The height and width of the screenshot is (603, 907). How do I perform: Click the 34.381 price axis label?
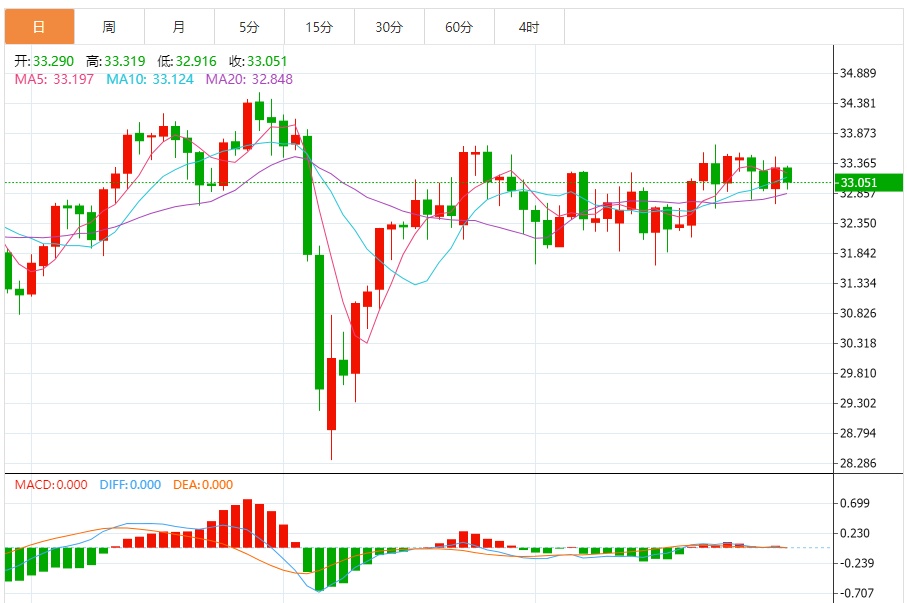pyautogui.click(x=858, y=103)
